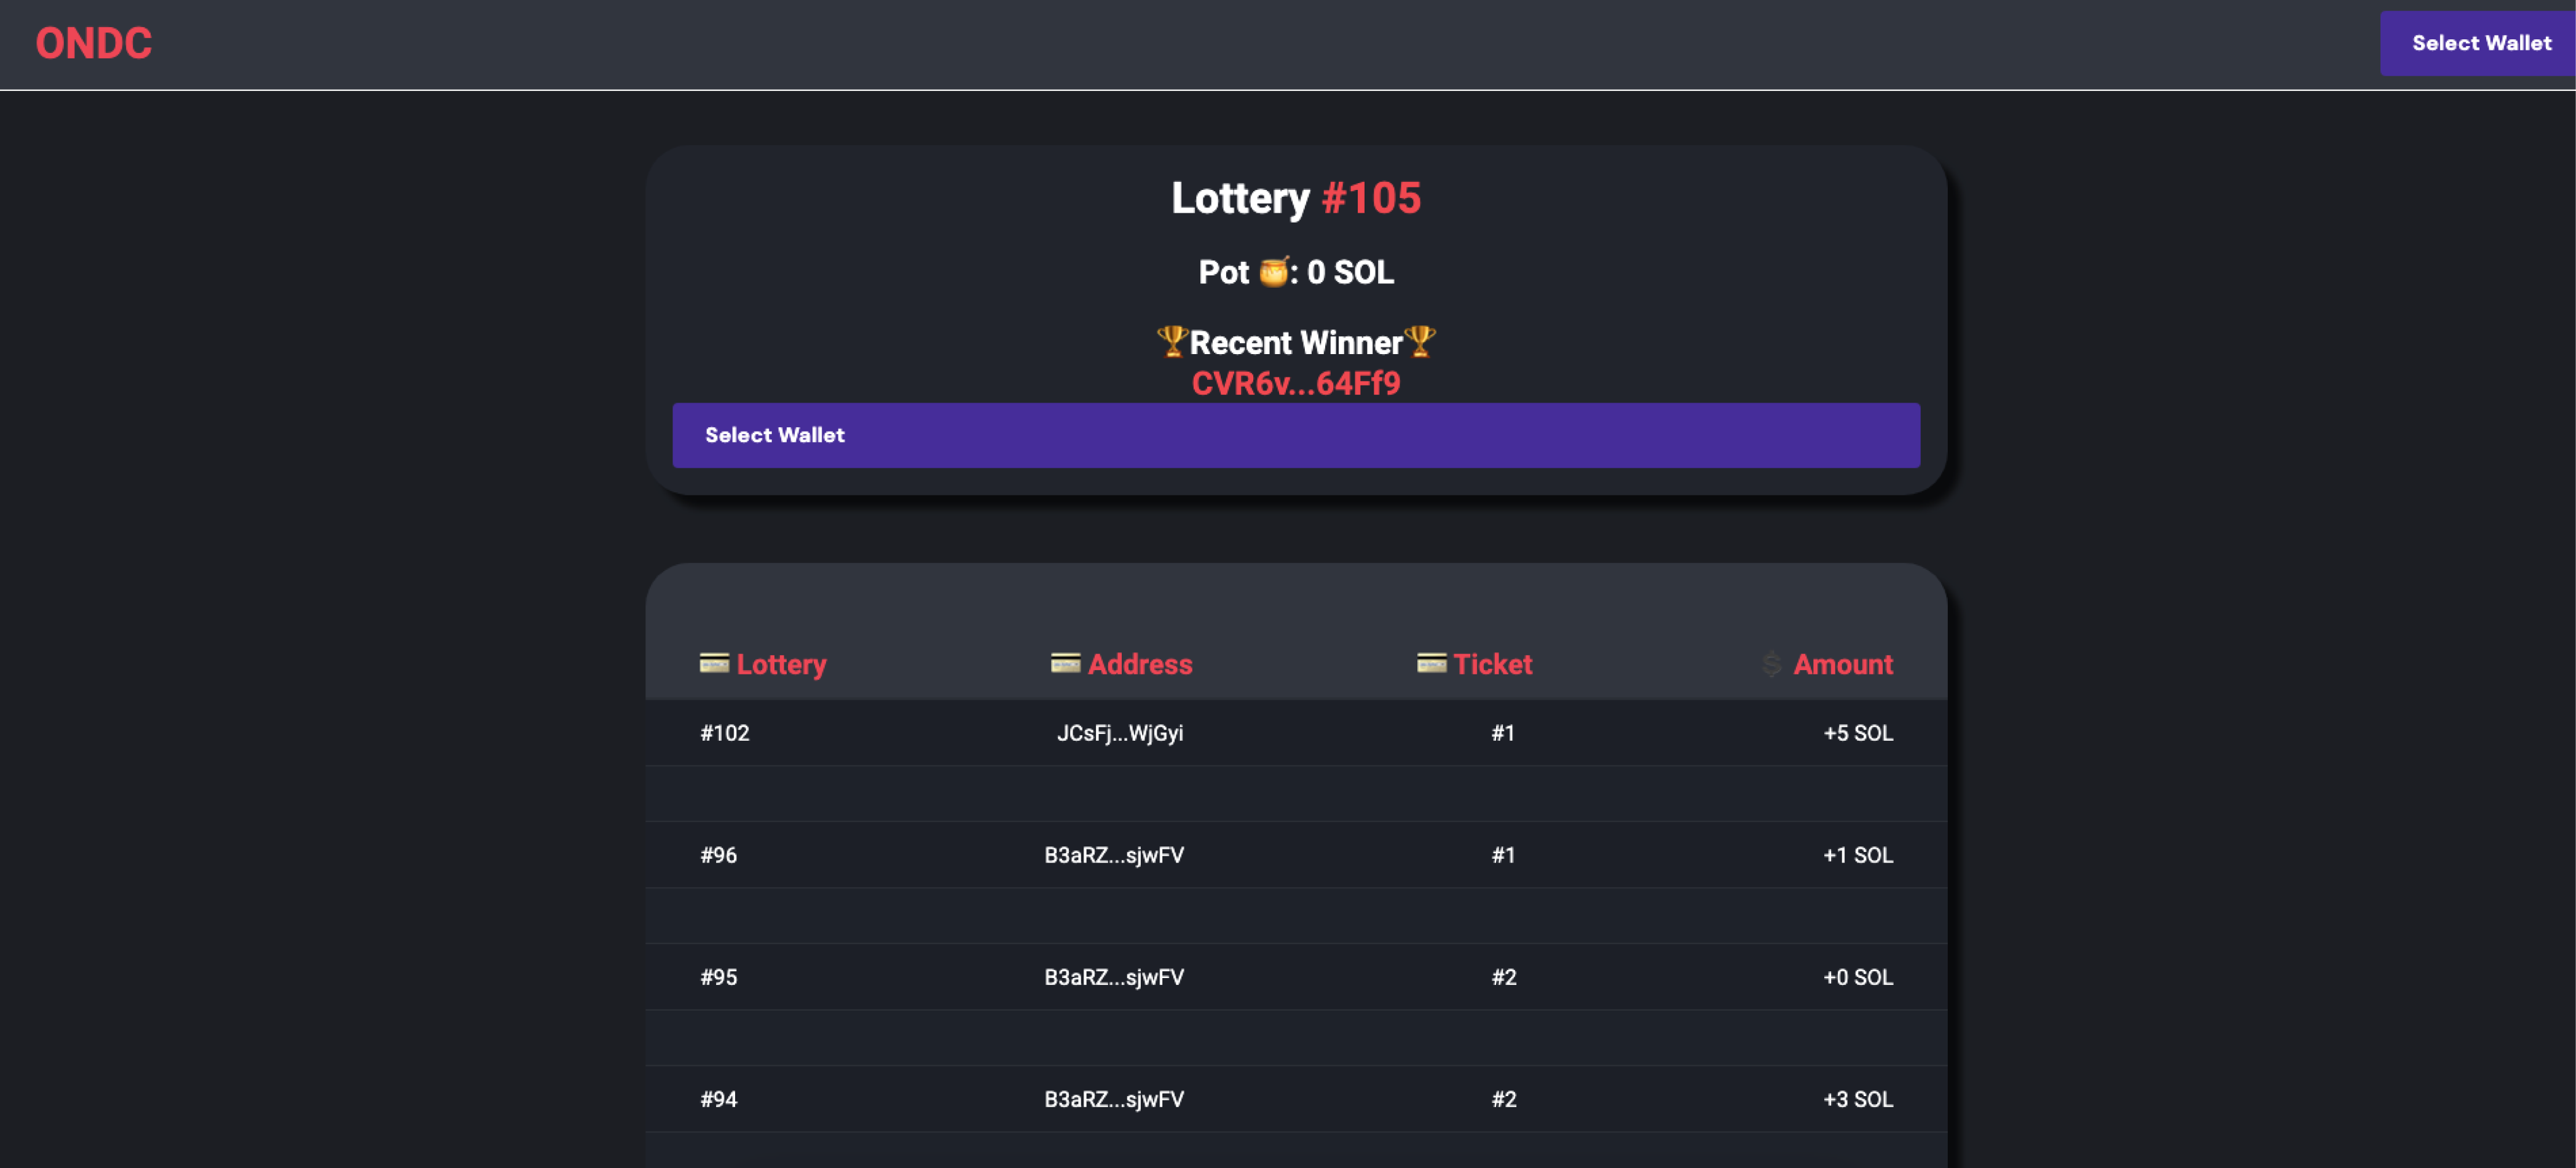Select the Amount column header

point(1842,664)
